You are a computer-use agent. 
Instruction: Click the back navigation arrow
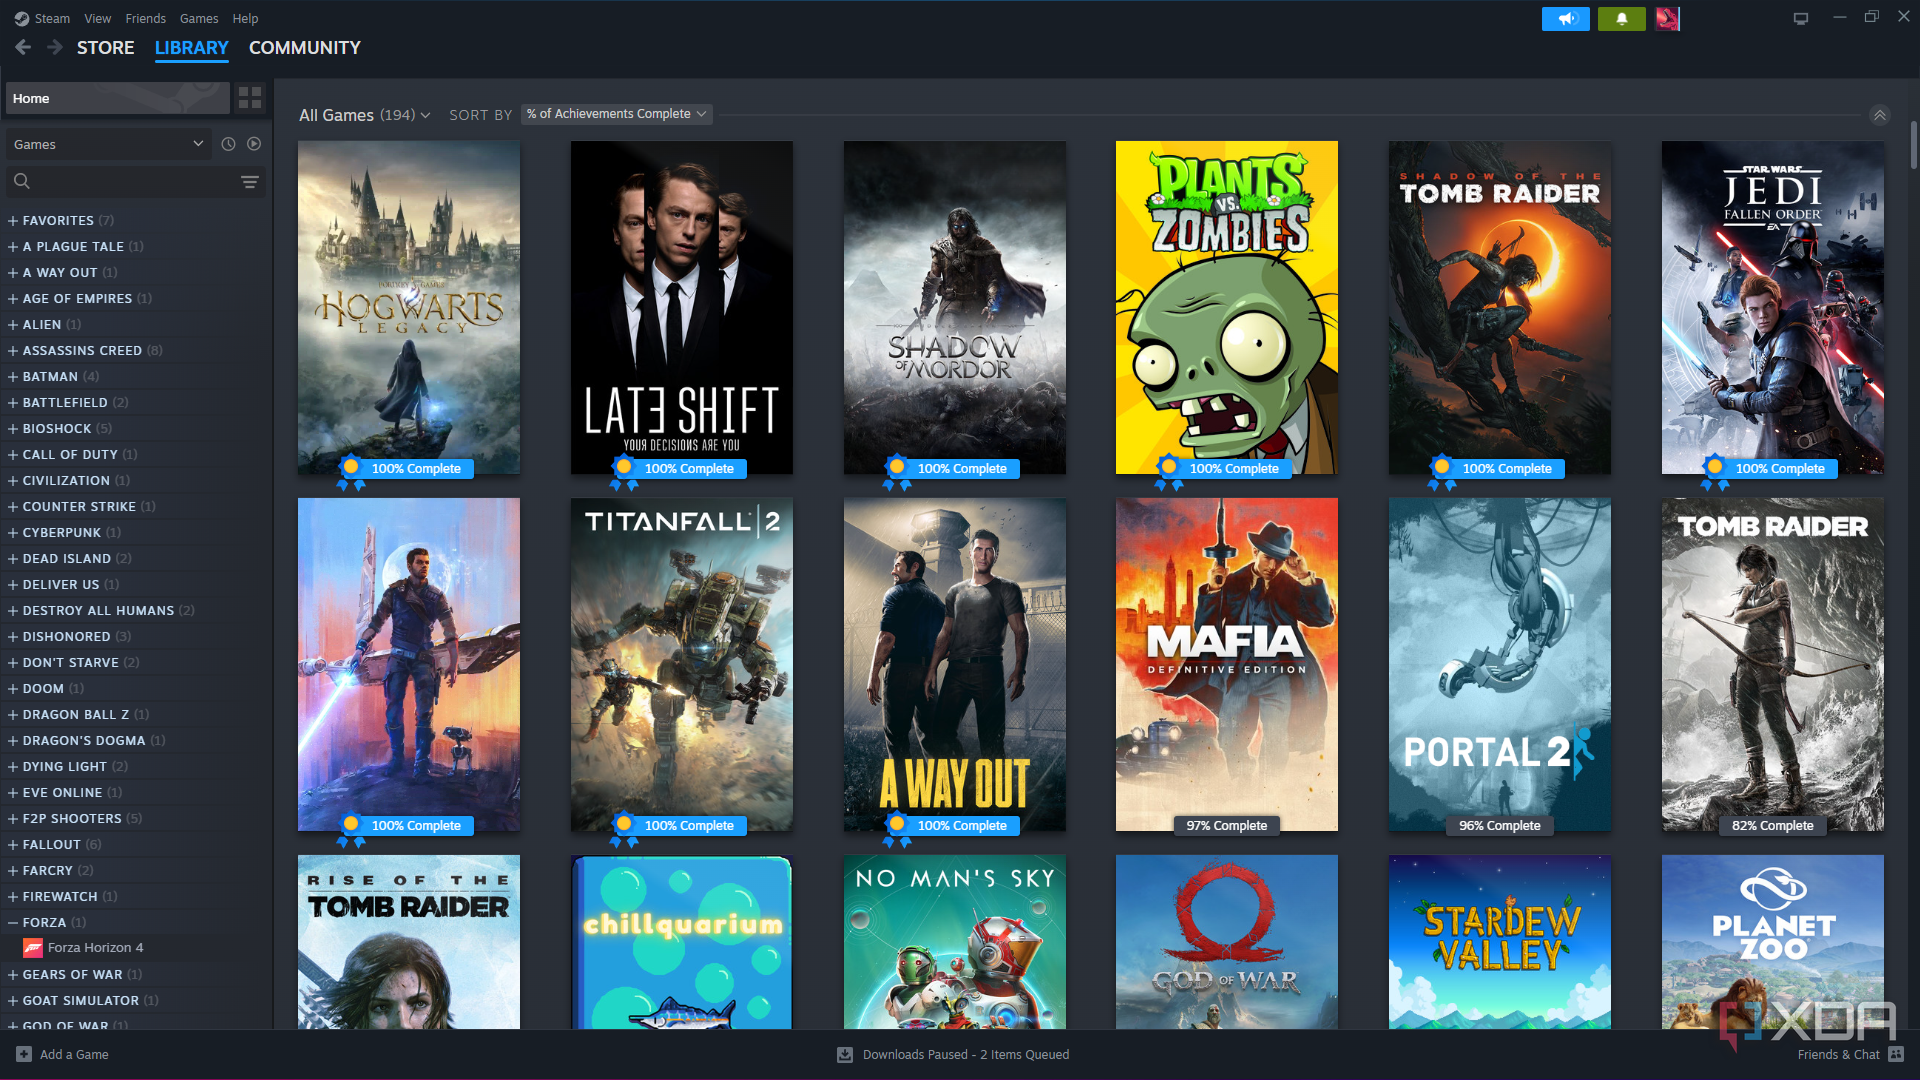[22, 47]
